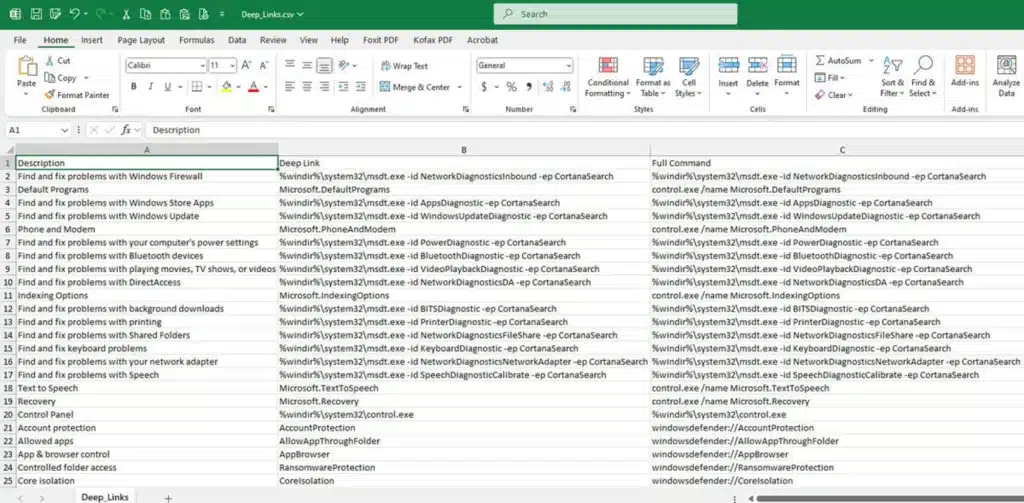The height and width of the screenshot is (503, 1024).
Task: Open the Acrobat ribbon tab
Action: pyautogui.click(x=483, y=40)
